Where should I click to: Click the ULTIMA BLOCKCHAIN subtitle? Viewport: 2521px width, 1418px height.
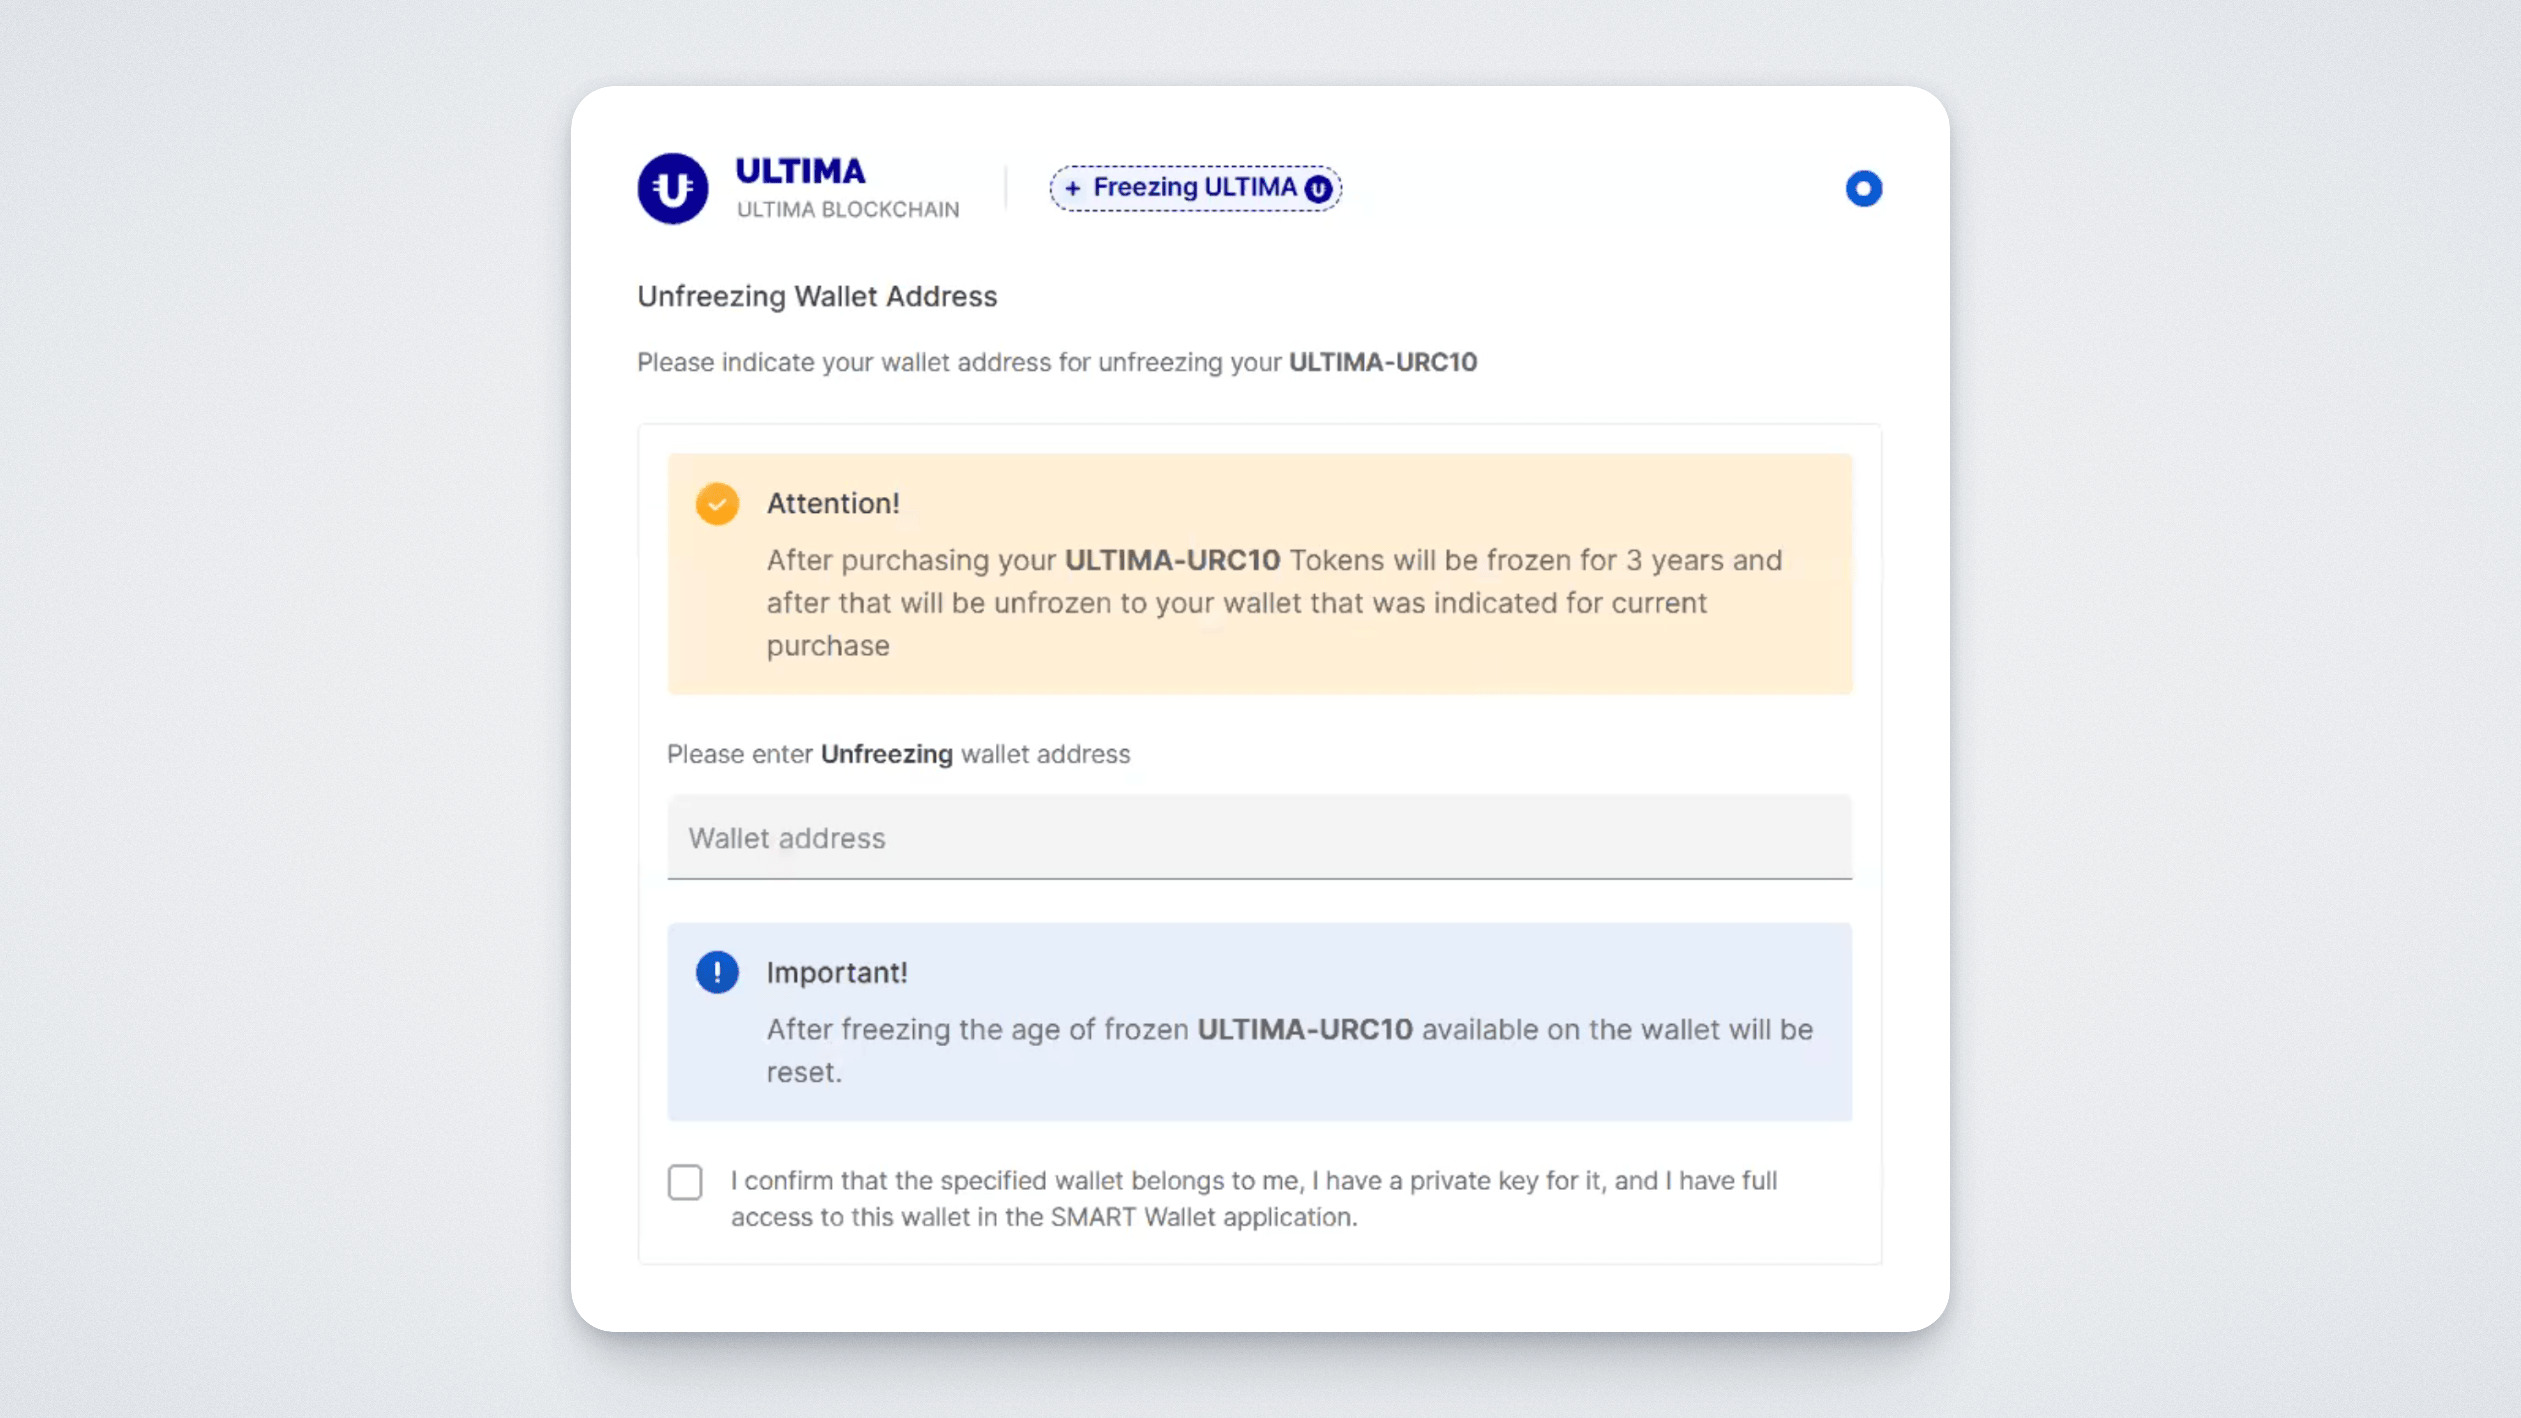click(848, 210)
